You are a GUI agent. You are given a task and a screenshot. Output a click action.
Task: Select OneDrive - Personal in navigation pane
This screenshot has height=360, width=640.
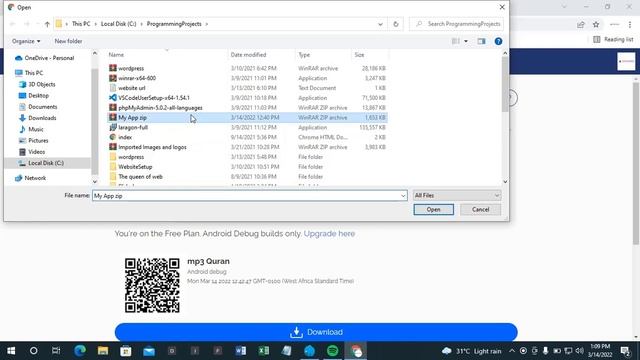click(49, 58)
